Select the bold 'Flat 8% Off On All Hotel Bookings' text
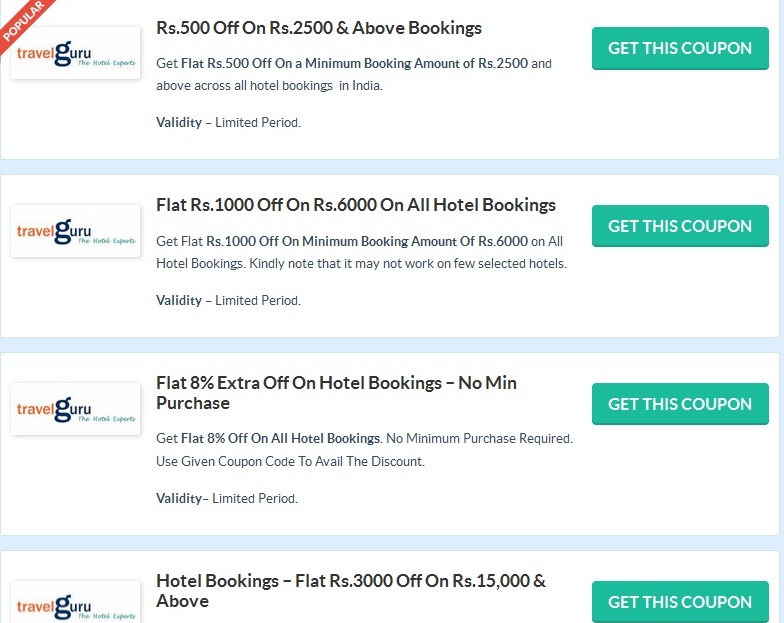This screenshot has width=784, height=623. 280,438
